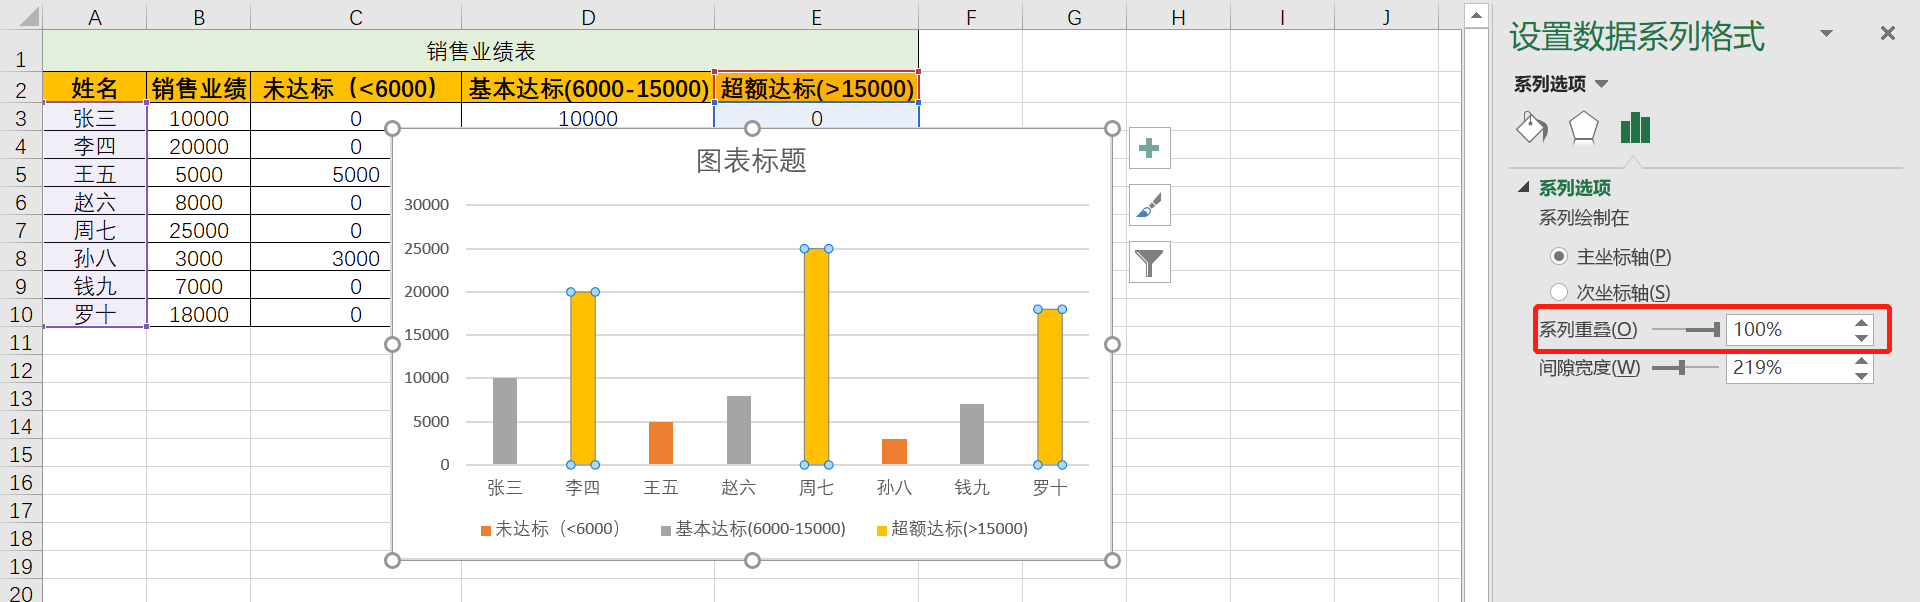The height and width of the screenshot is (602, 1920).
Task: Click the 赵六 horizontal axis label
Action: pyautogui.click(x=738, y=488)
